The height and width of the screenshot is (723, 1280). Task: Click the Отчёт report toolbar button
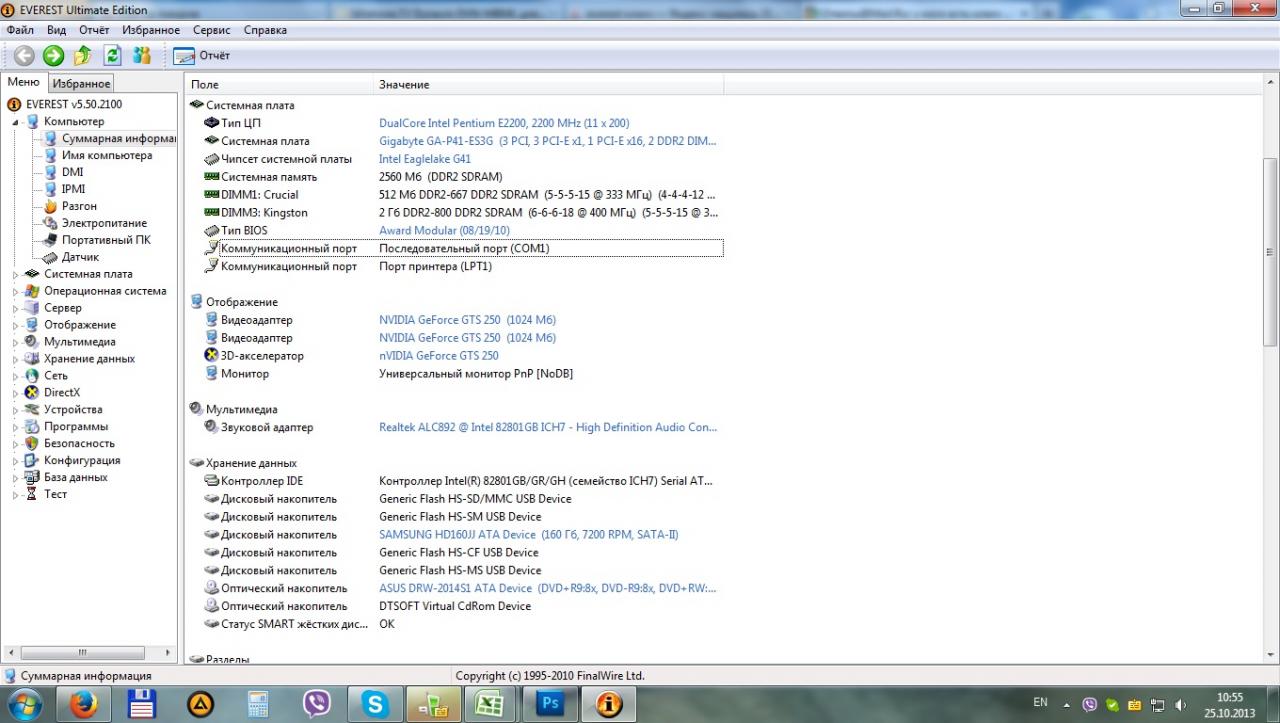point(202,56)
